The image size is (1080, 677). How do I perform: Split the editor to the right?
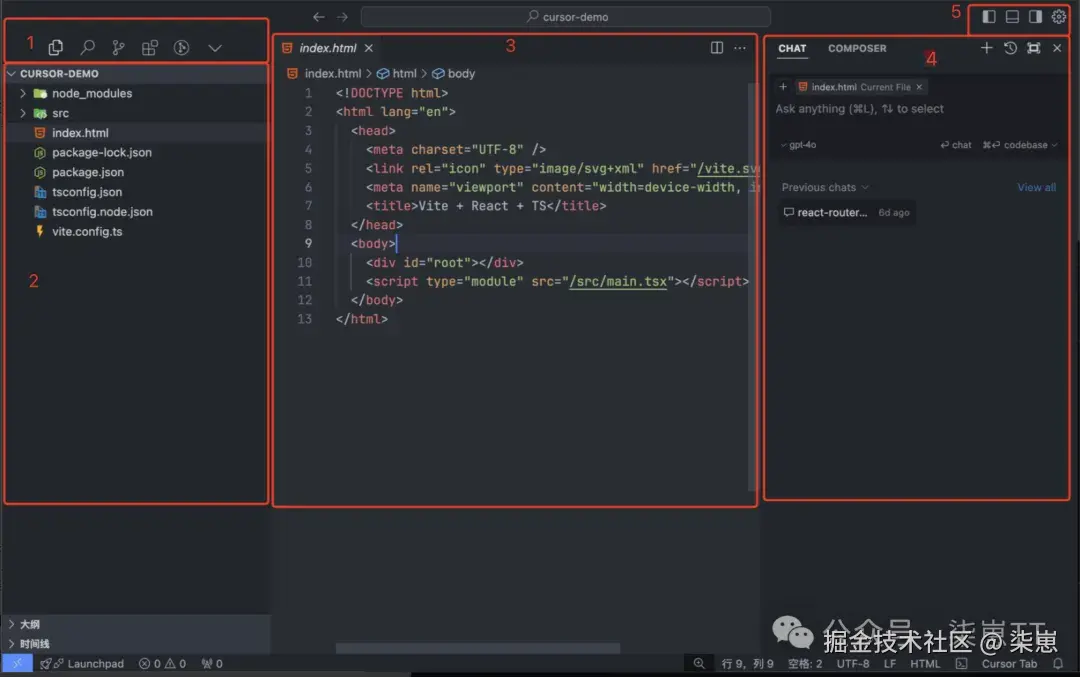(716, 48)
